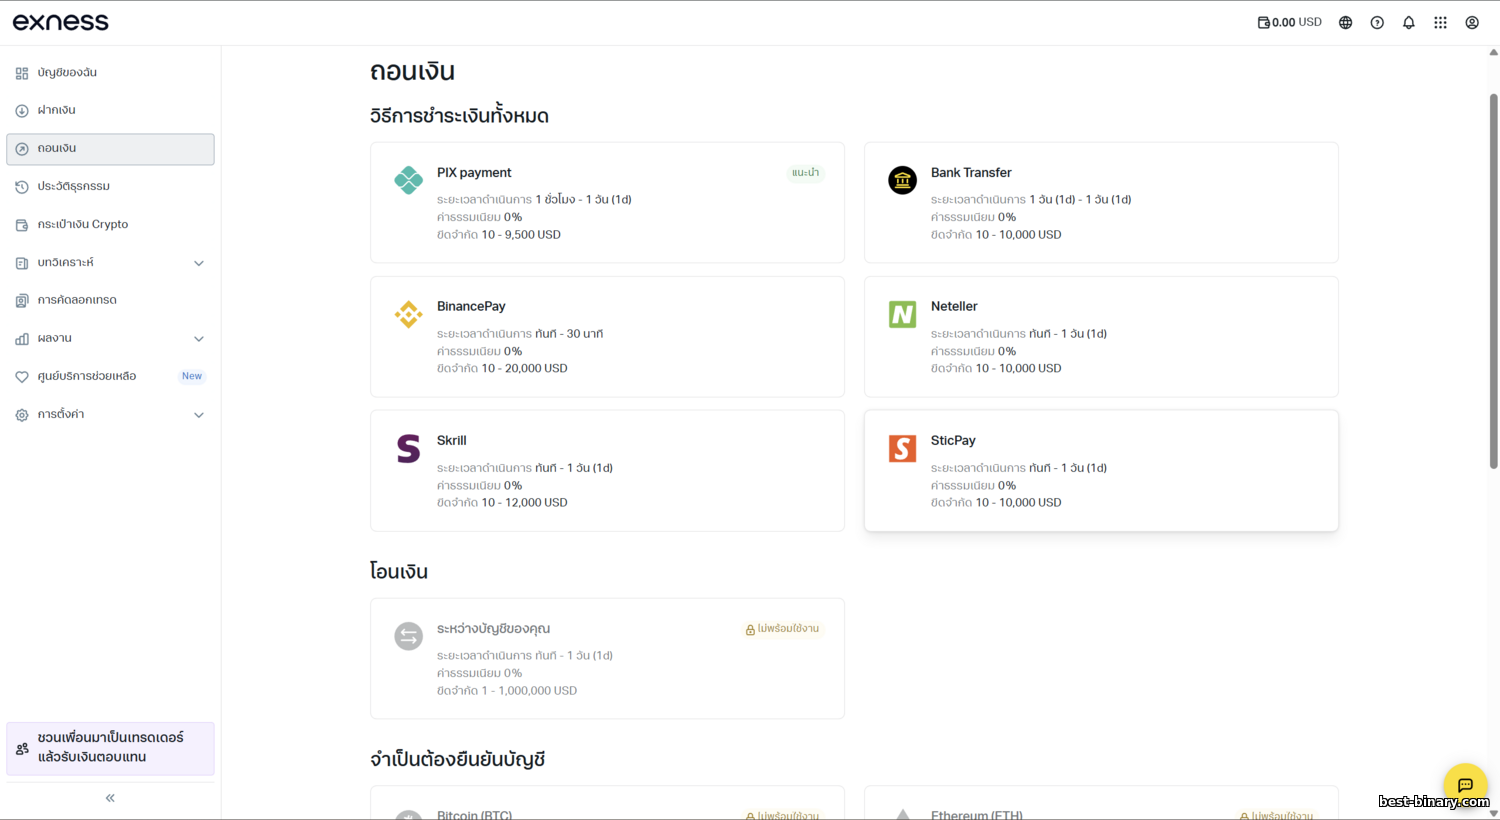Click the invite friends referral banner
Viewport: 1500px width, 820px height.
coord(110,748)
